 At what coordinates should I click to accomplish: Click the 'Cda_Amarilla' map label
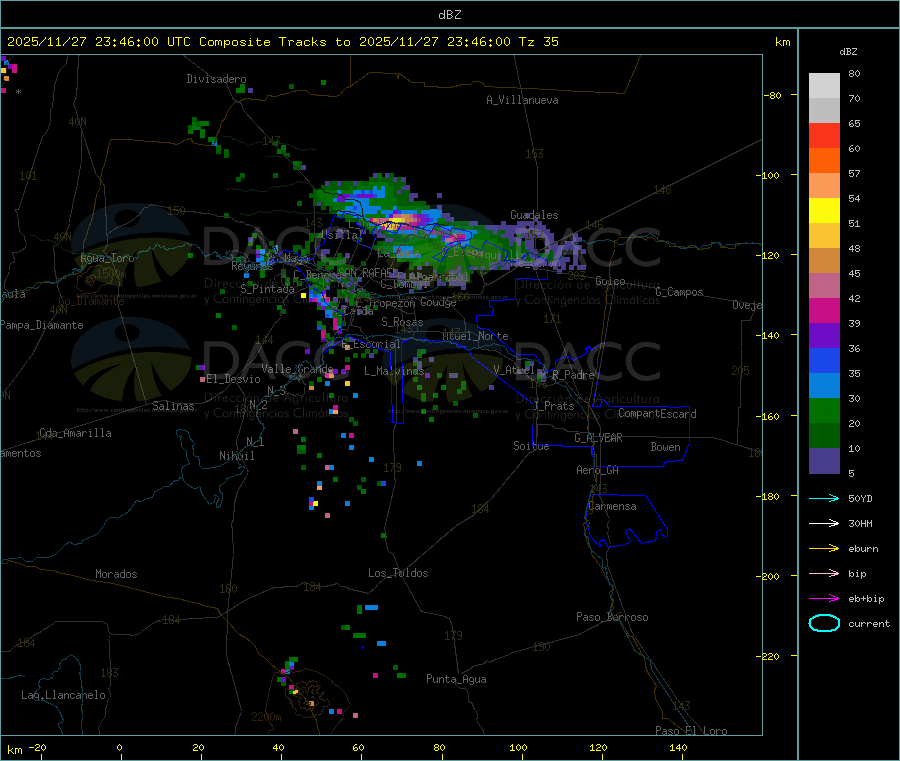coord(75,433)
